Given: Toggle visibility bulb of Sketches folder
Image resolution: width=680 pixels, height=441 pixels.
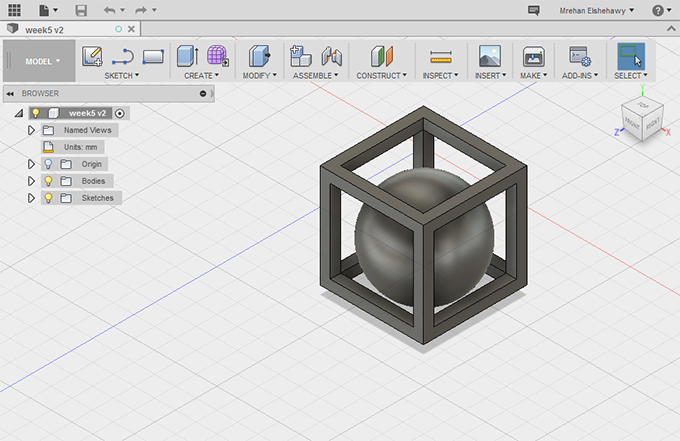Looking at the screenshot, I should (47, 198).
